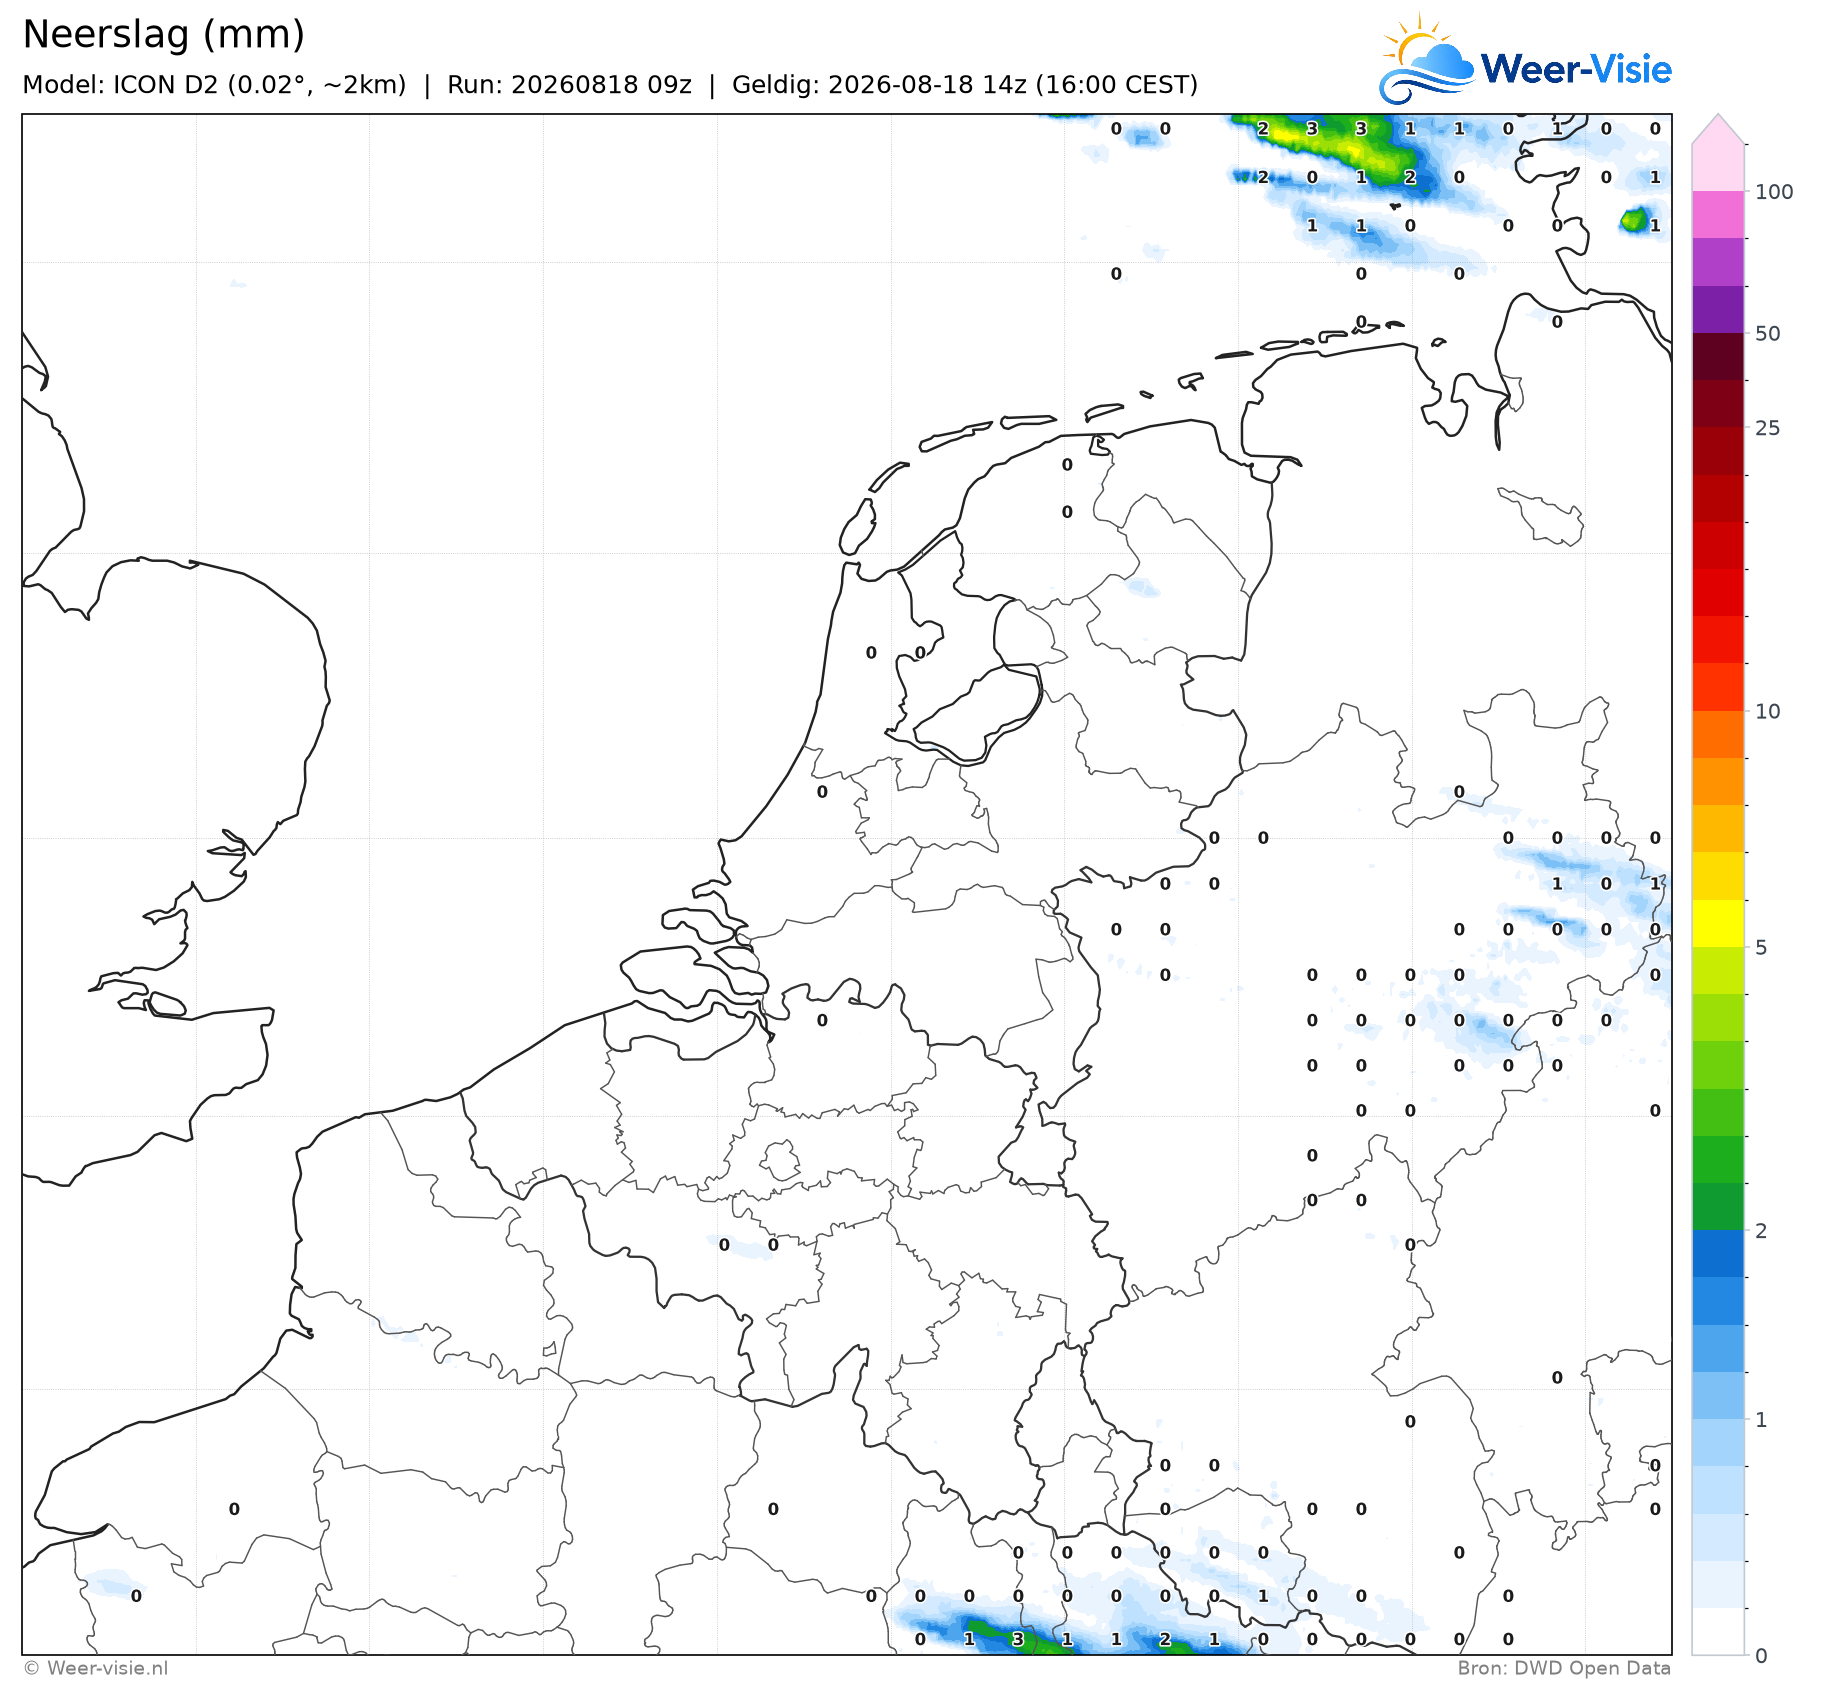Click the pointed arrow atop the color scale
1824x1681 pixels.
(x=1718, y=129)
